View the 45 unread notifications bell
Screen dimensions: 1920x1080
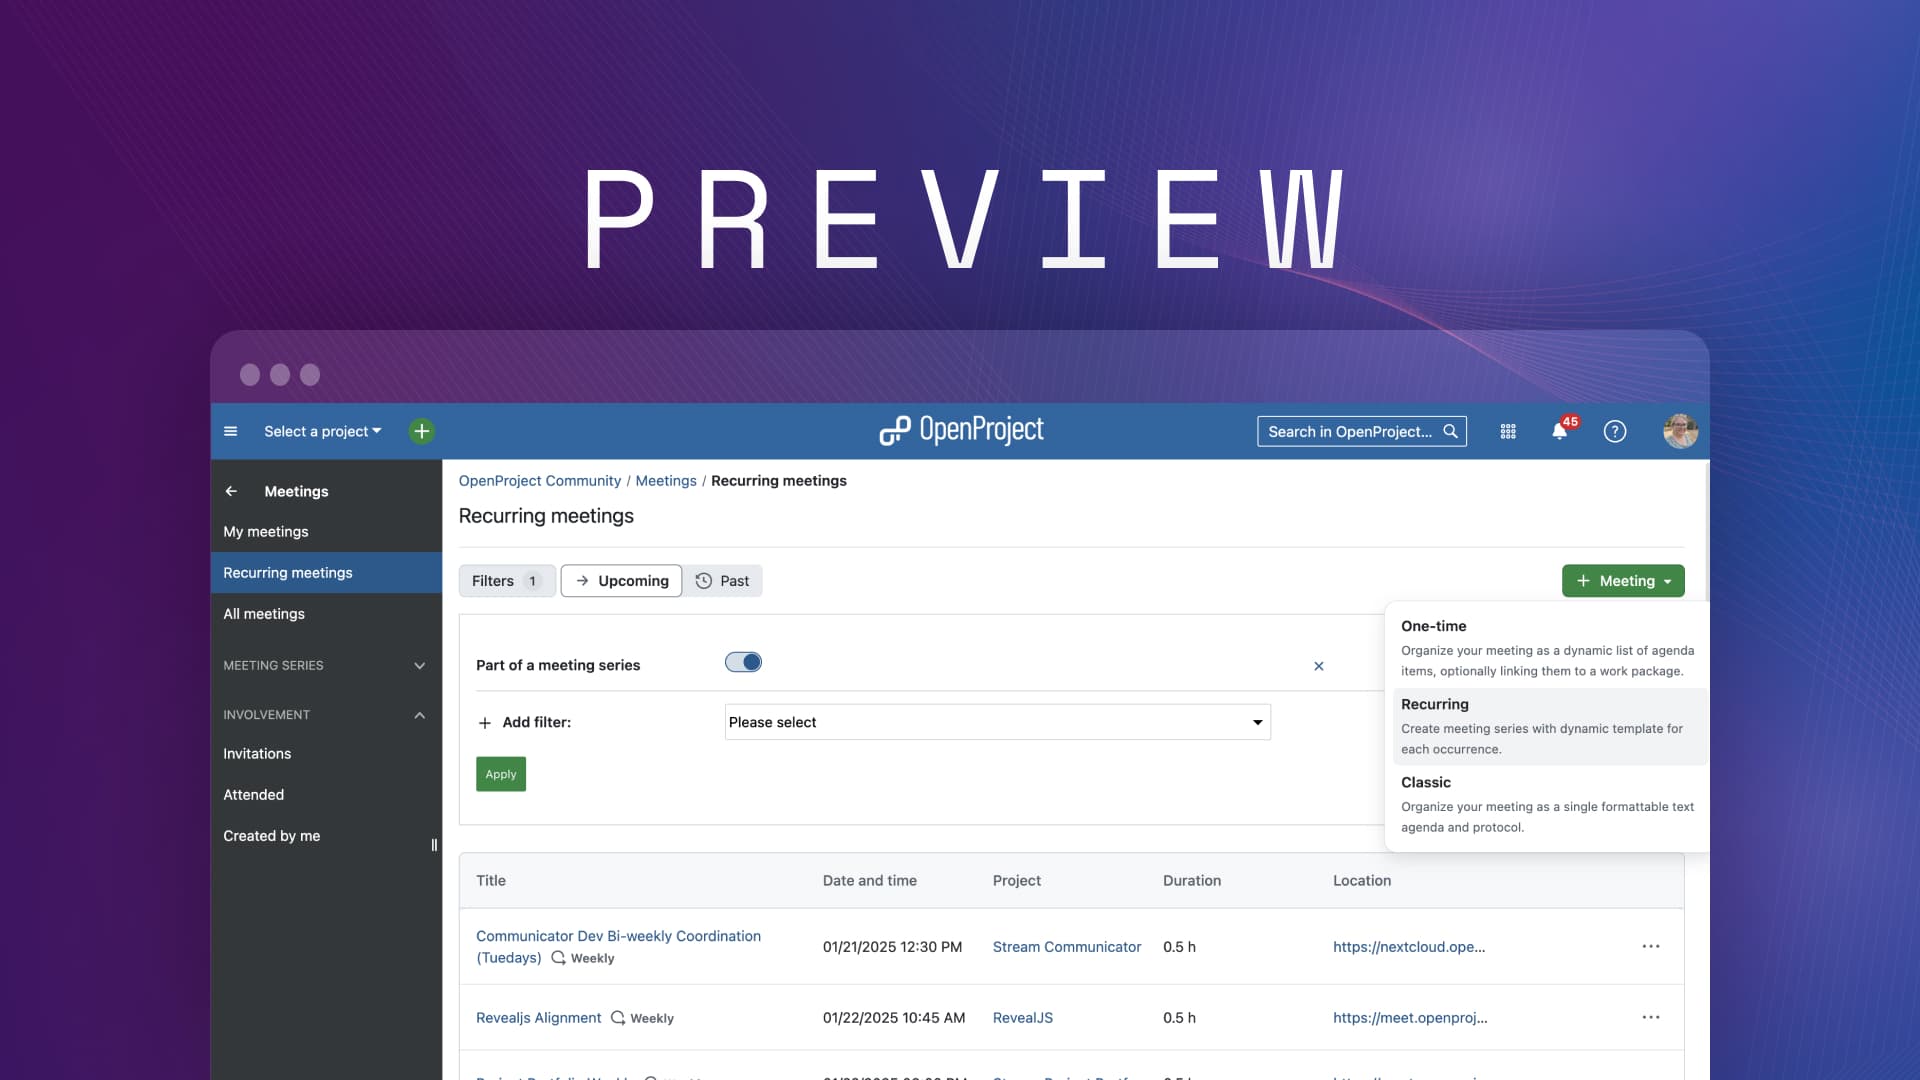(x=1560, y=432)
